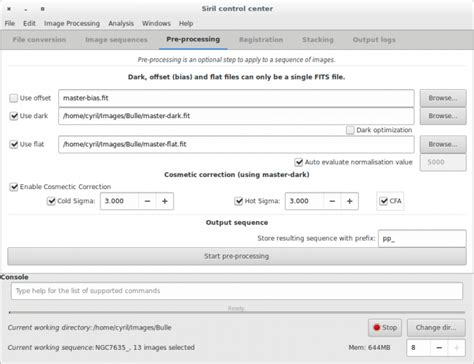Screen dimensions: 474x364
Task: Click the normalisation value 5000 field
Action: pyautogui.click(x=443, y=162)
